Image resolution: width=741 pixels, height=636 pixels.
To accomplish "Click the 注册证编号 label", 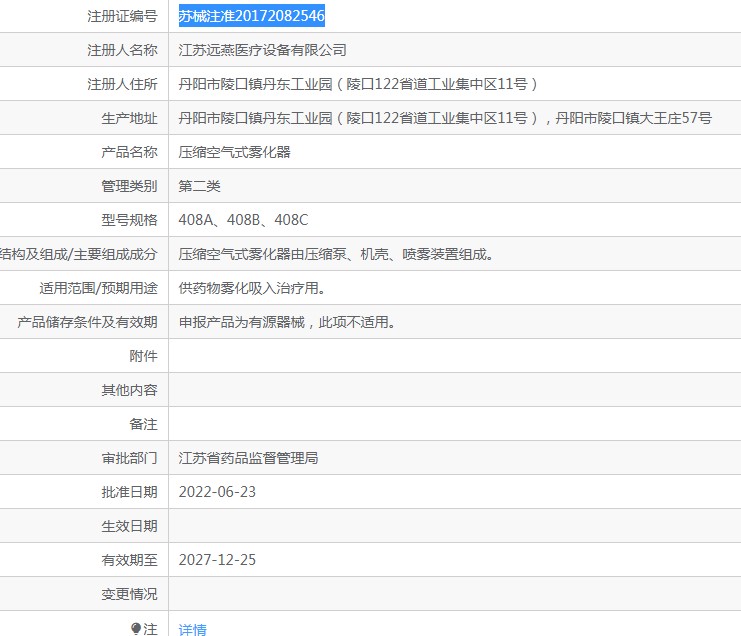I will [x=122, y=16].
